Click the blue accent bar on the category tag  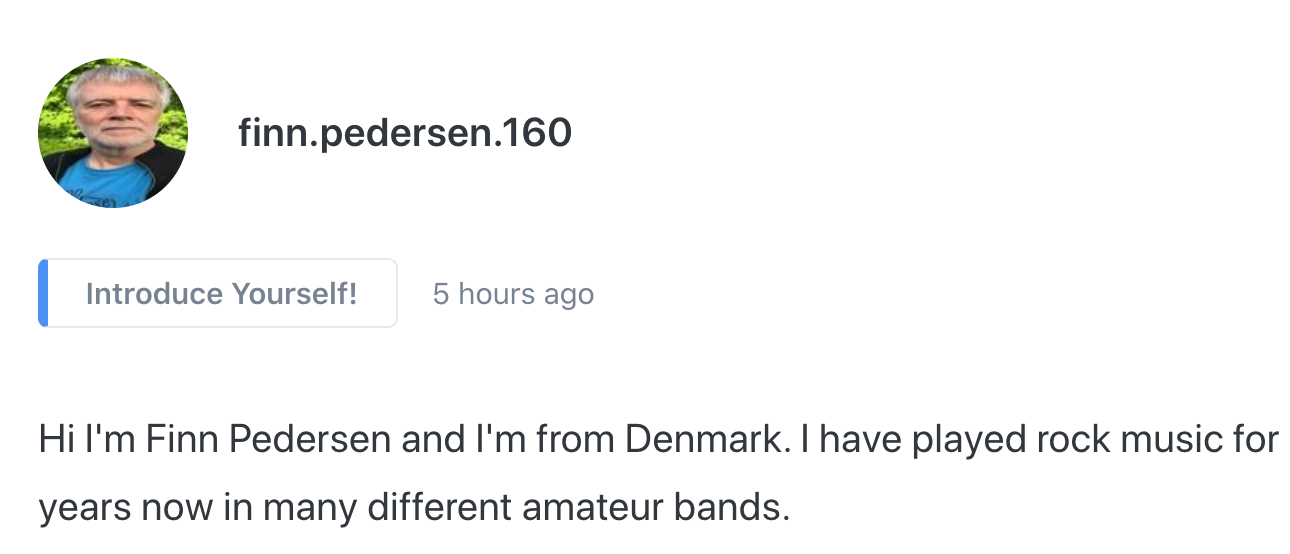point(43,293)
